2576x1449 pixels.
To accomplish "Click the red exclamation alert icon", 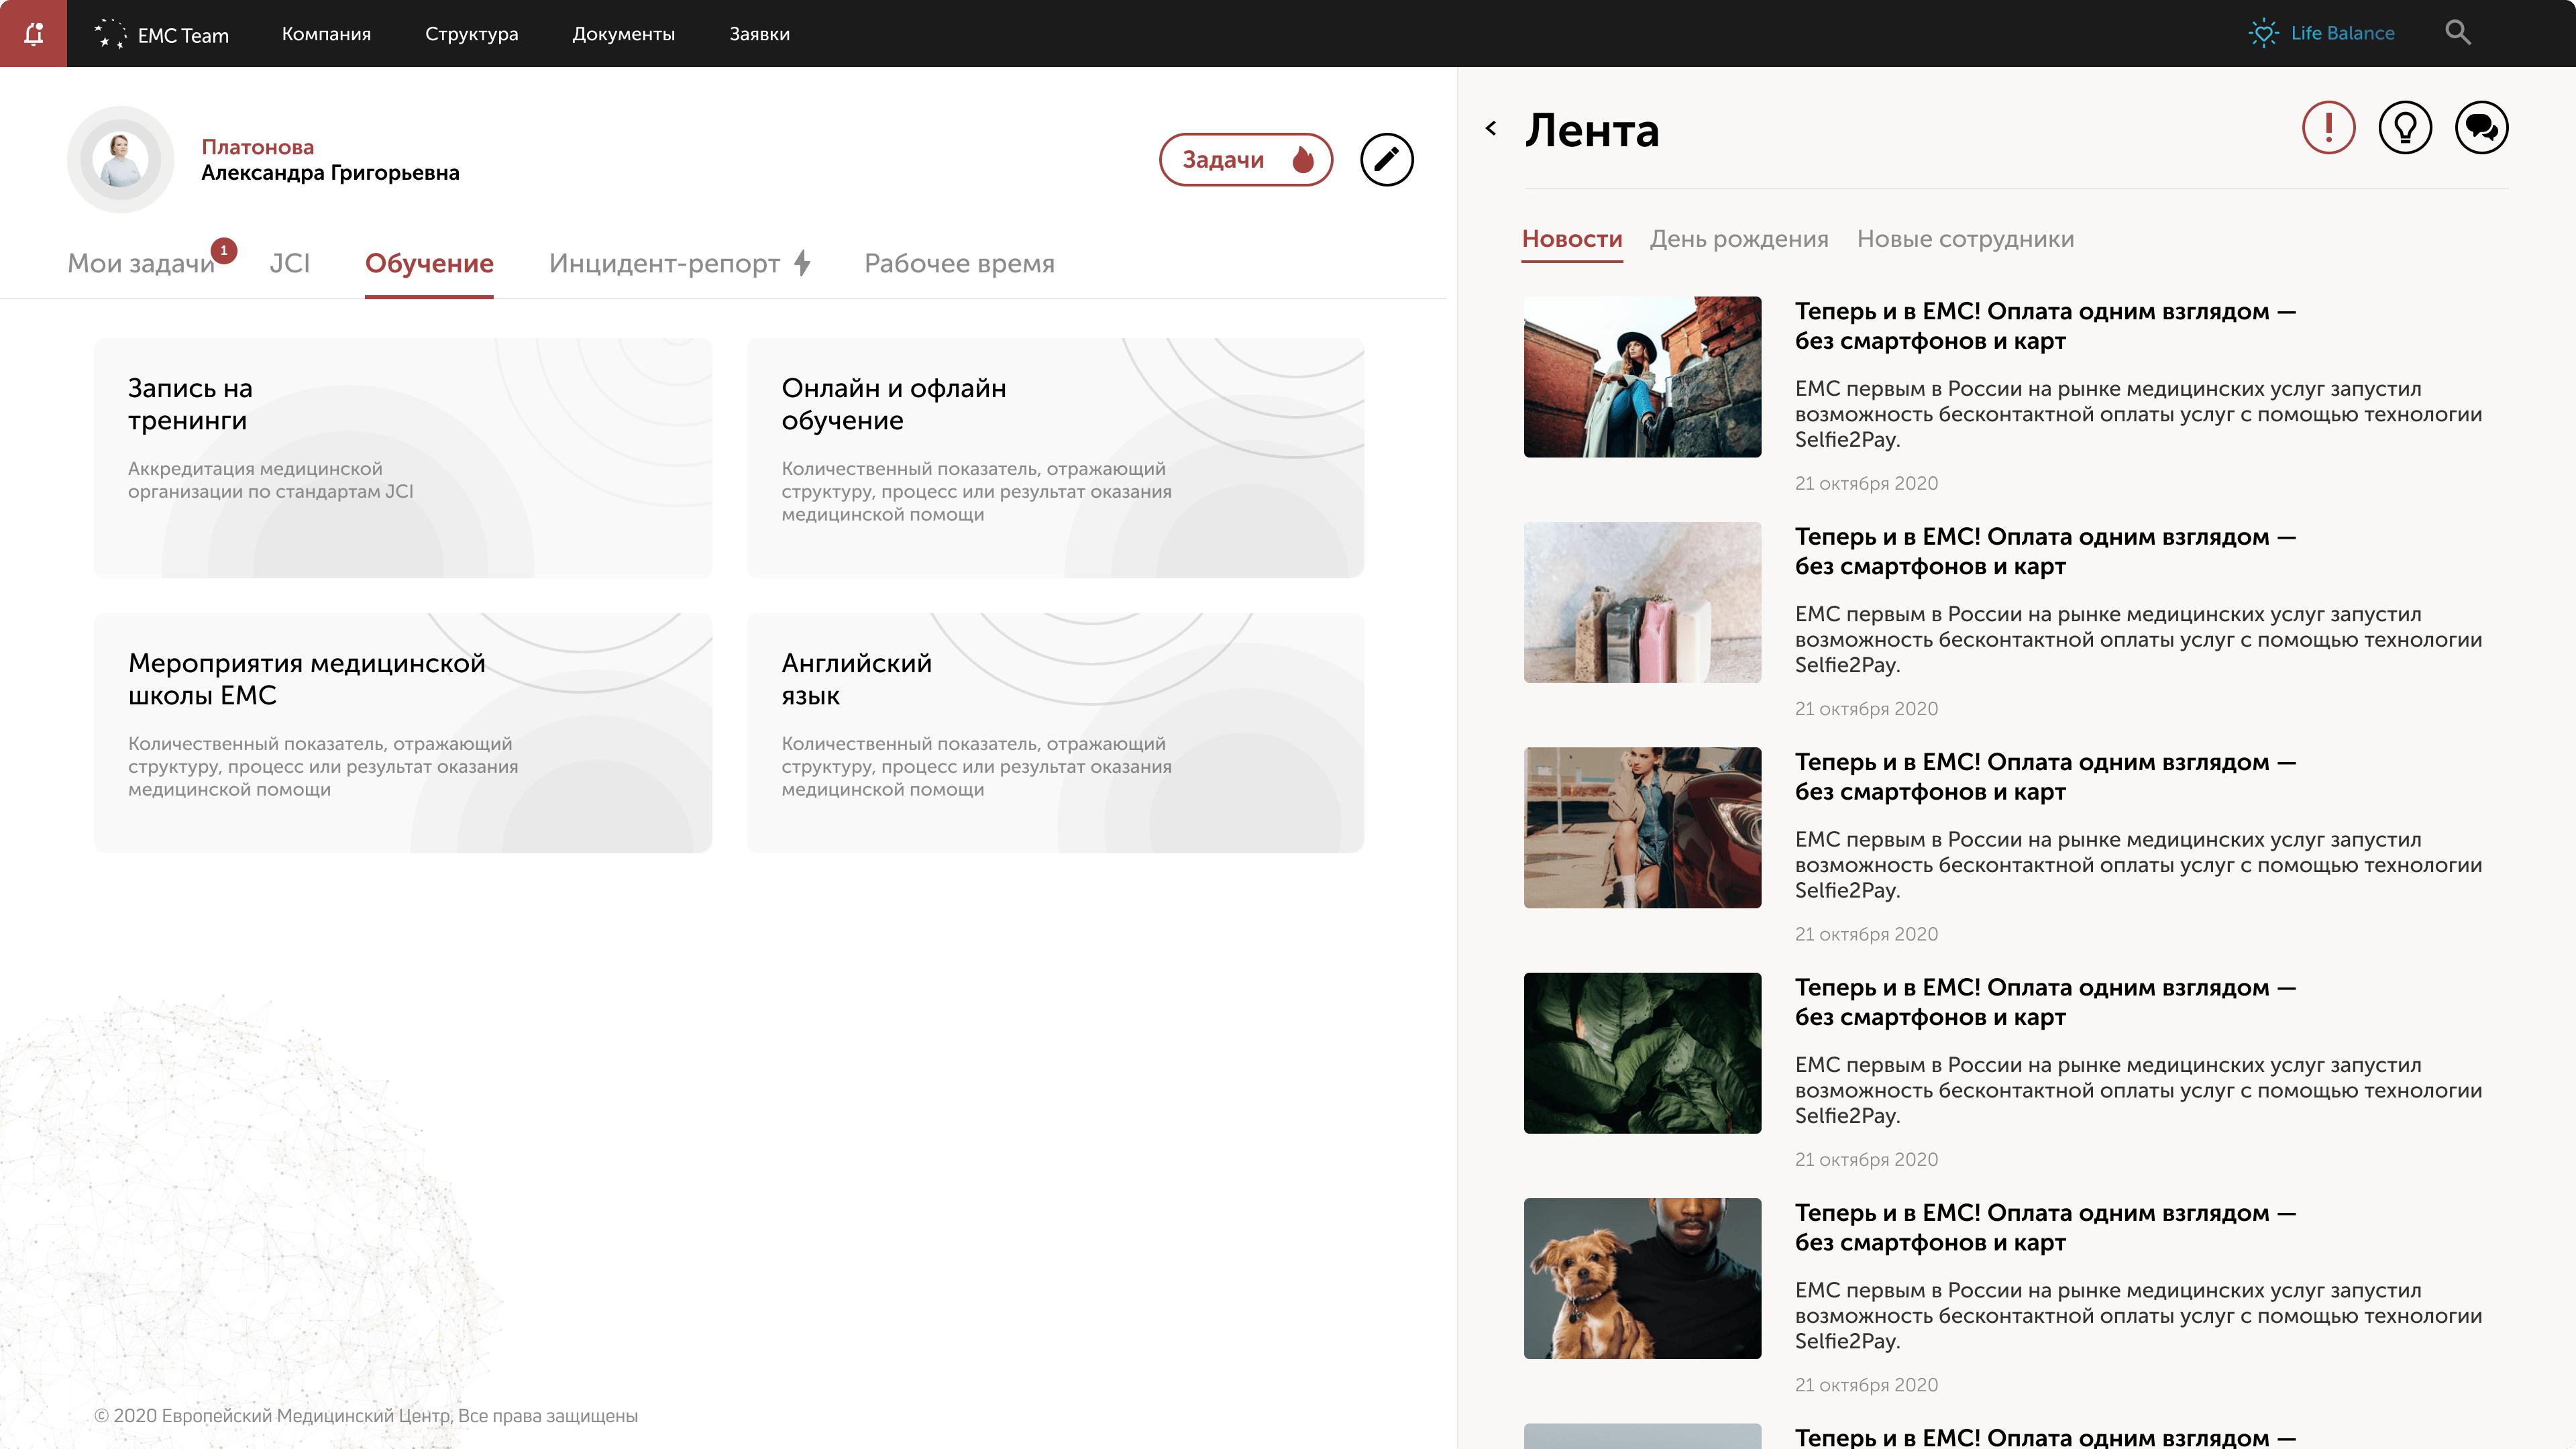I will coord(2328,128).
